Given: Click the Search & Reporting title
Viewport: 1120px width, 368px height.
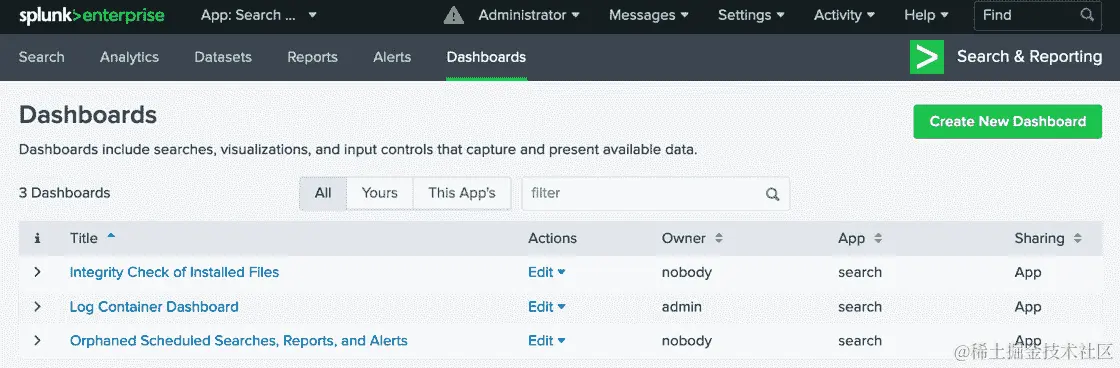Looking at the screenshot, I should (1029, 57).
